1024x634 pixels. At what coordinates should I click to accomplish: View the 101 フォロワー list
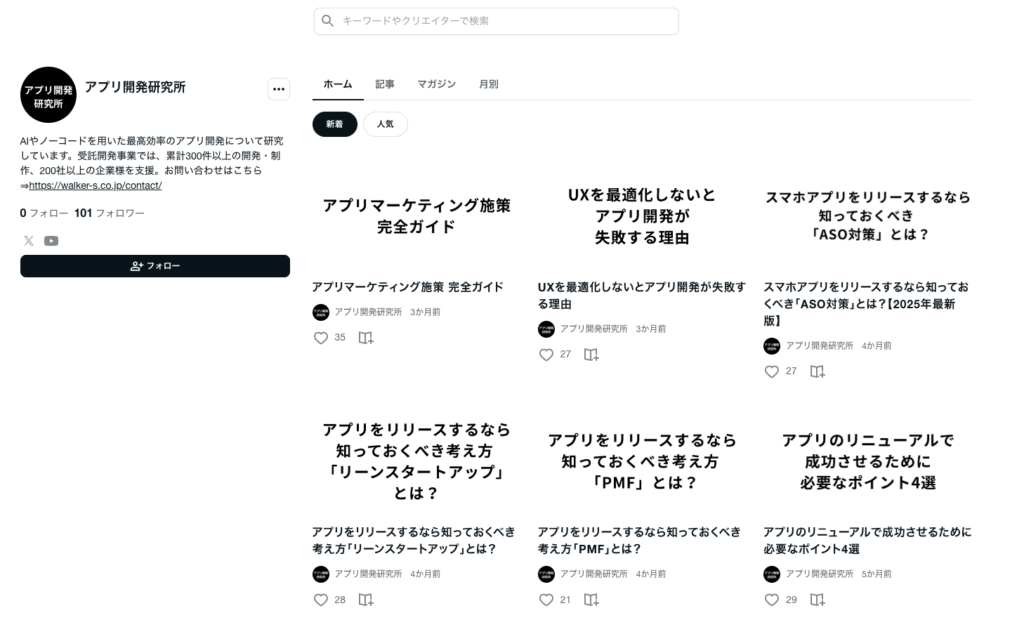(109, 213)
